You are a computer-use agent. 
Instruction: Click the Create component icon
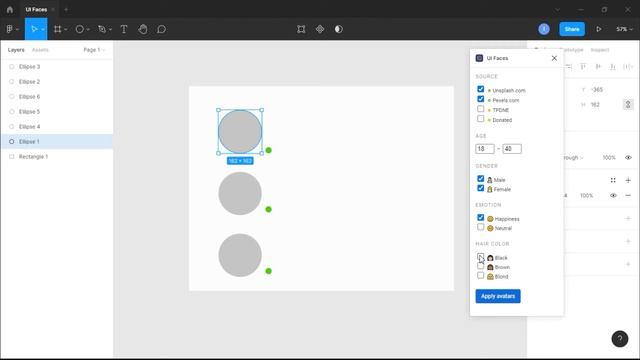click(320, 29)
